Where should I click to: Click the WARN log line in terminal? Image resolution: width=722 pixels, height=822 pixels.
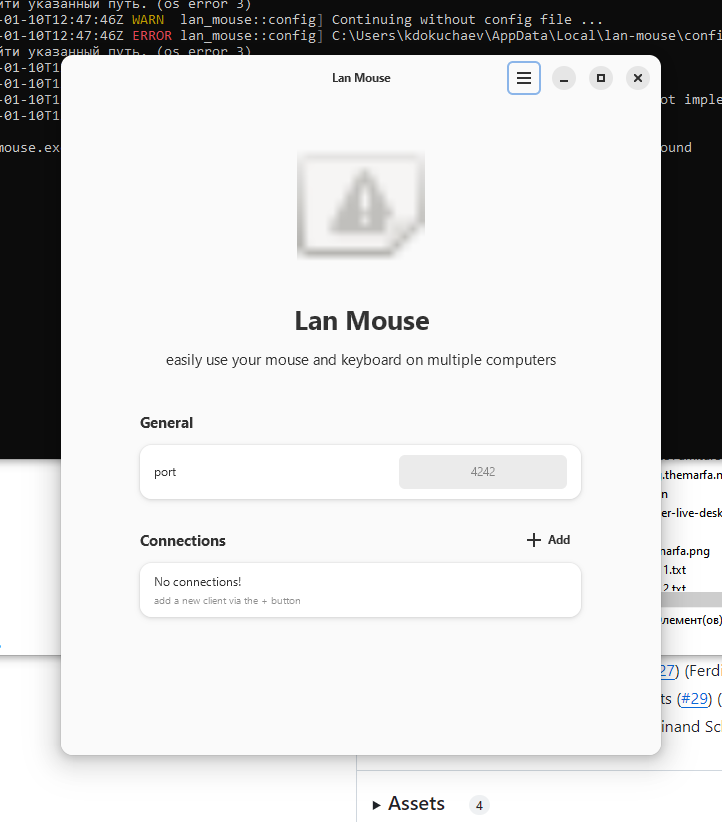301,20
